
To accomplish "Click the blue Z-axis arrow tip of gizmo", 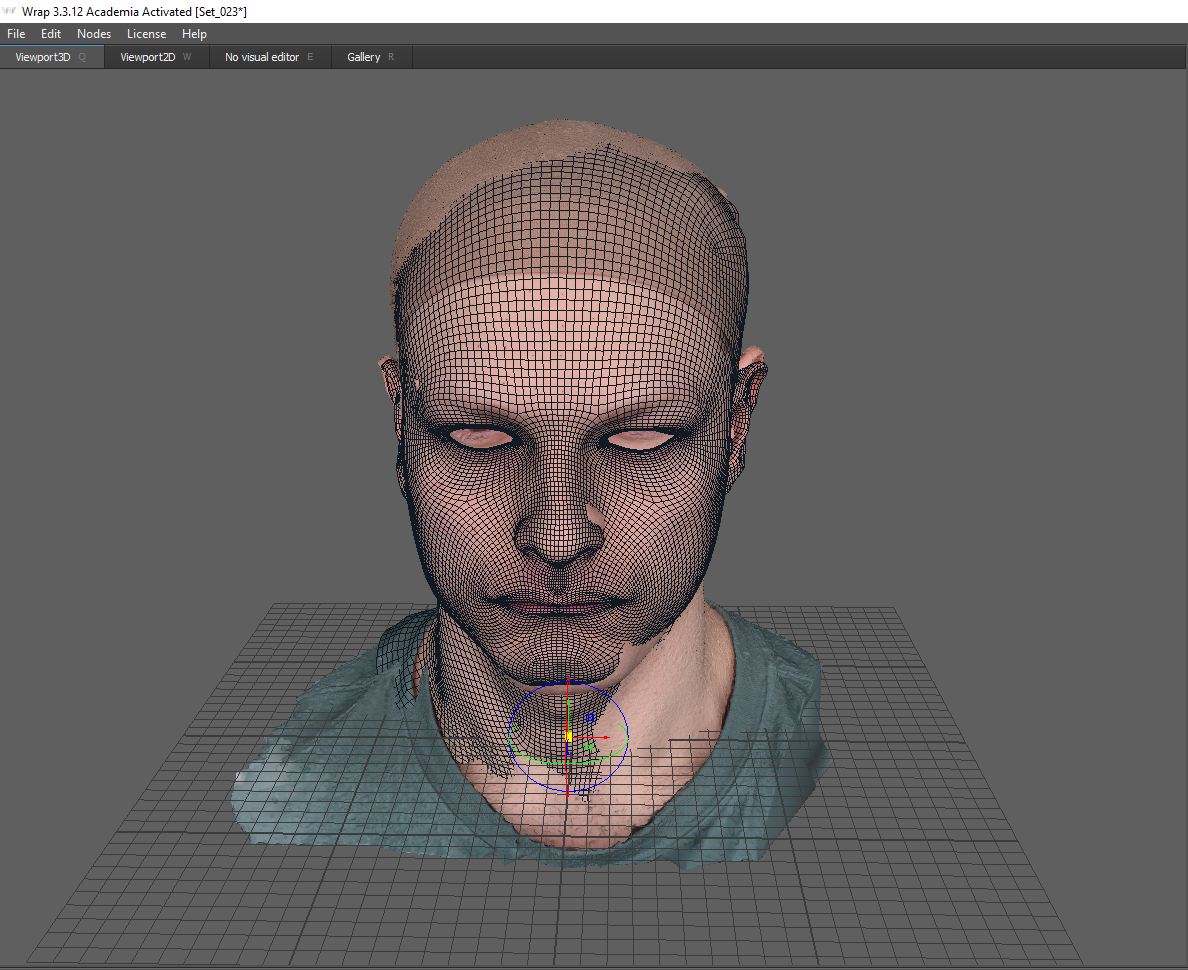I will 568,754.
